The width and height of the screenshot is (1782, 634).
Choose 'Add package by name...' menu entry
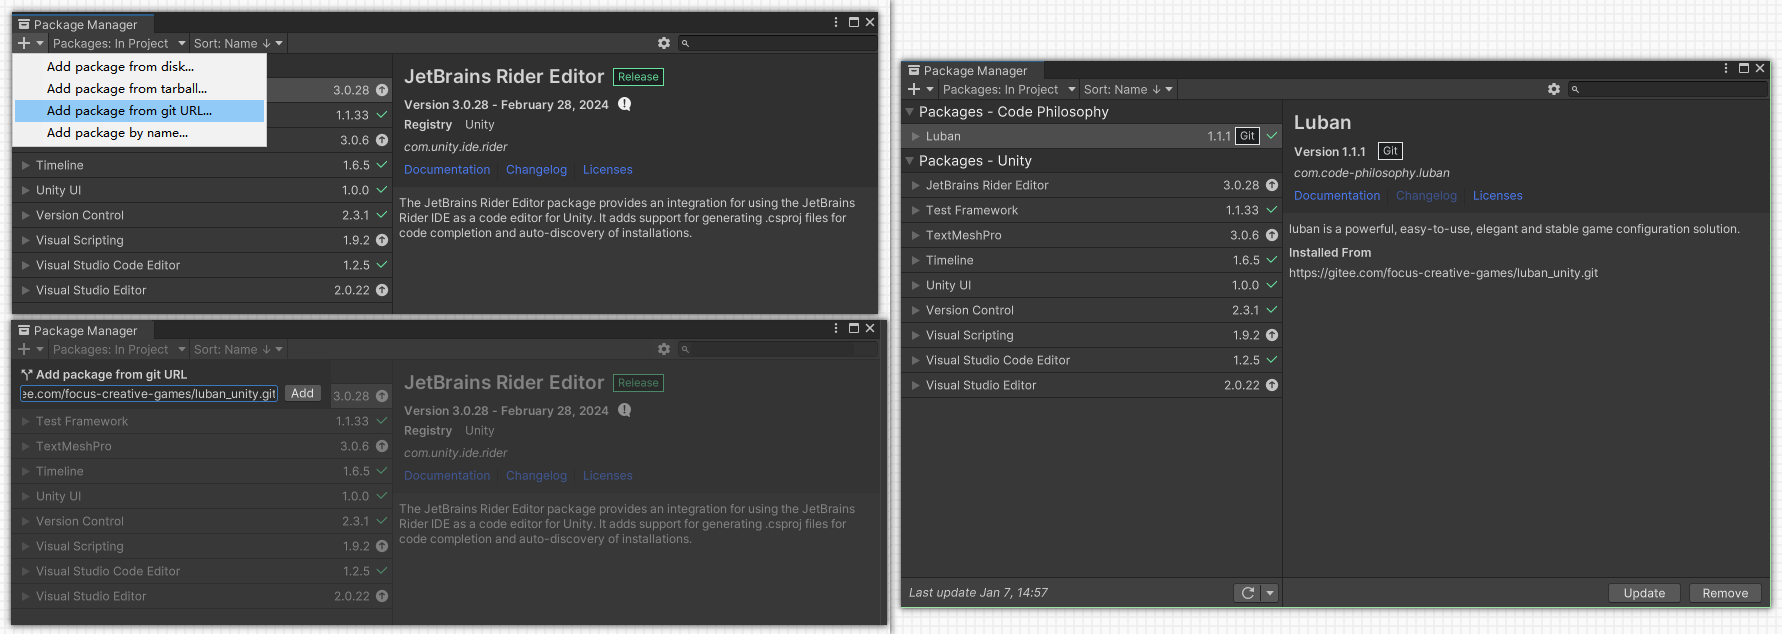(x=140, y=133)
